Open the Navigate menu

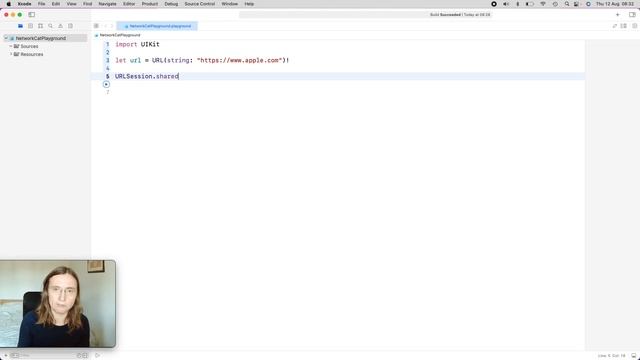tap(107, 4)
